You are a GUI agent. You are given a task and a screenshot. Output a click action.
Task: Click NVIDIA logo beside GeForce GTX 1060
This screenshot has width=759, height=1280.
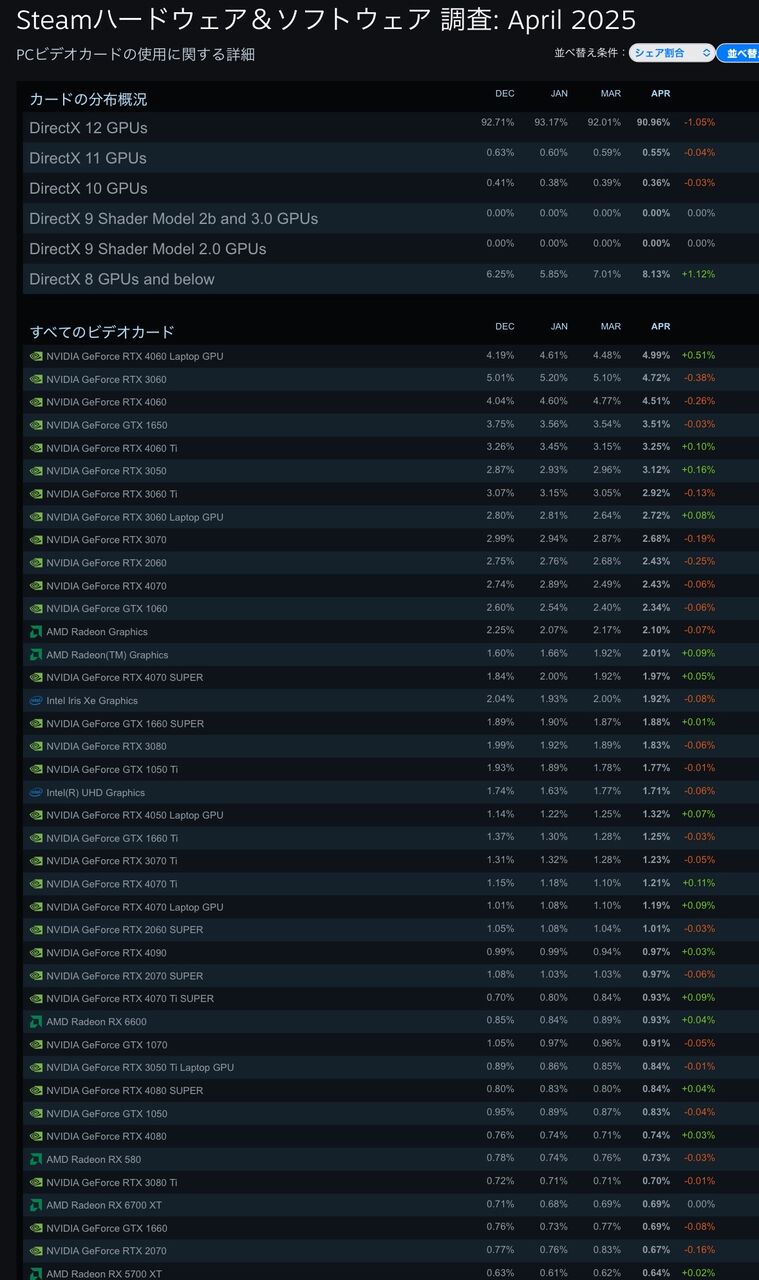36,608
